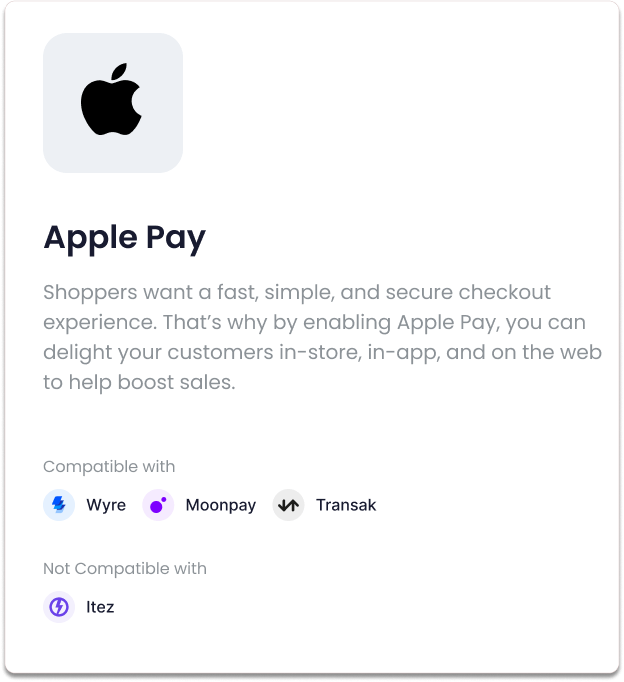Click the phrase "boost sales" in the description
This screenshot has width=624, height=682.
176,382
